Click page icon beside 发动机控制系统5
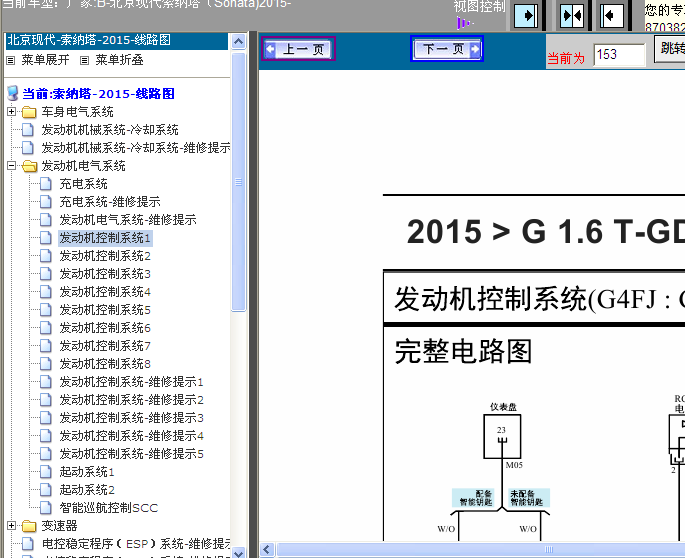This screenshot has height=558, width=685. pyautogui.click(x=45, y=309)
